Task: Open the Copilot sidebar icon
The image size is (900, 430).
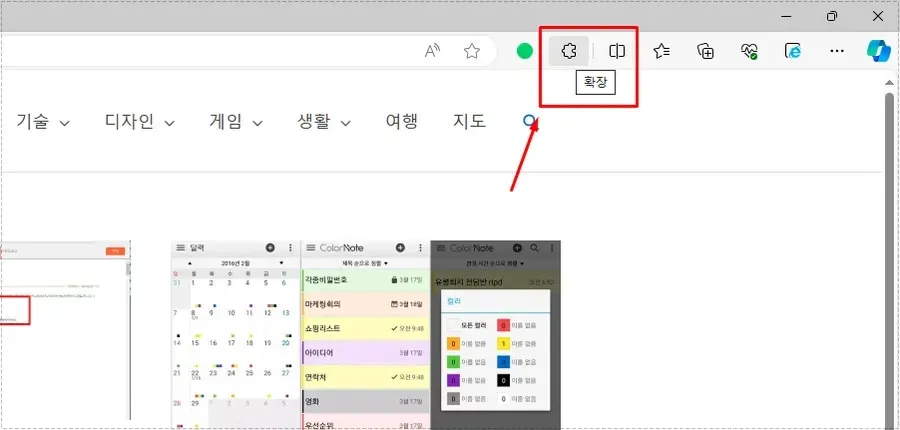Action: pos(878,52)
